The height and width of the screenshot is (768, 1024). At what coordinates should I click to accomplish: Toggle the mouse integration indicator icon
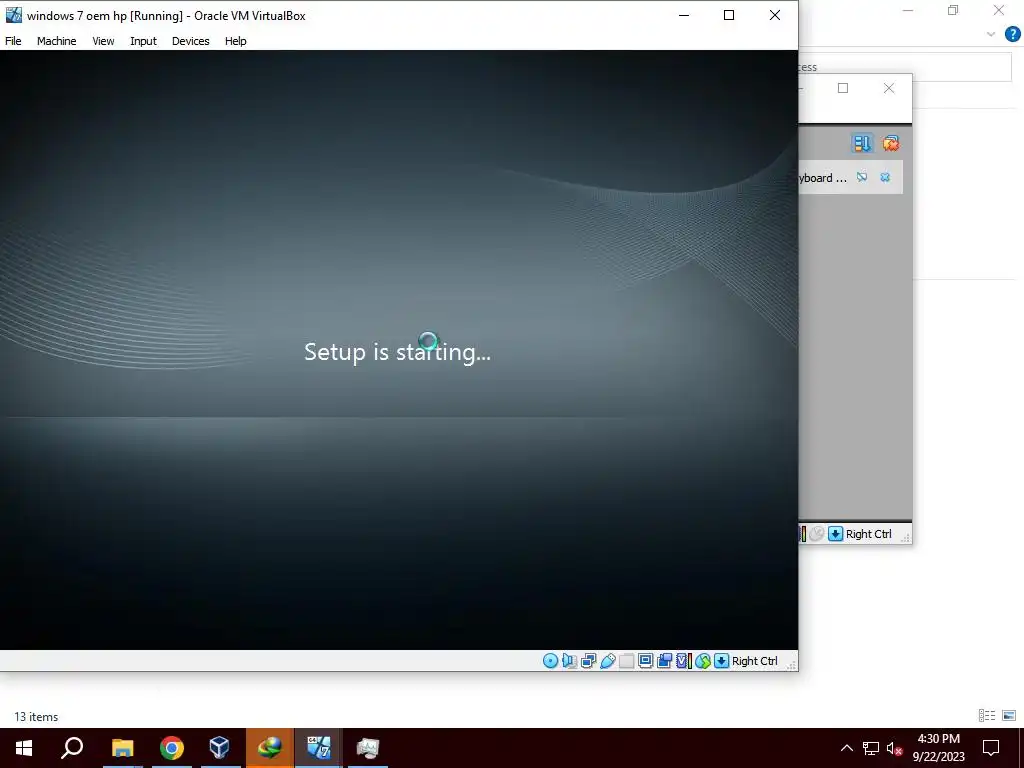703,661
